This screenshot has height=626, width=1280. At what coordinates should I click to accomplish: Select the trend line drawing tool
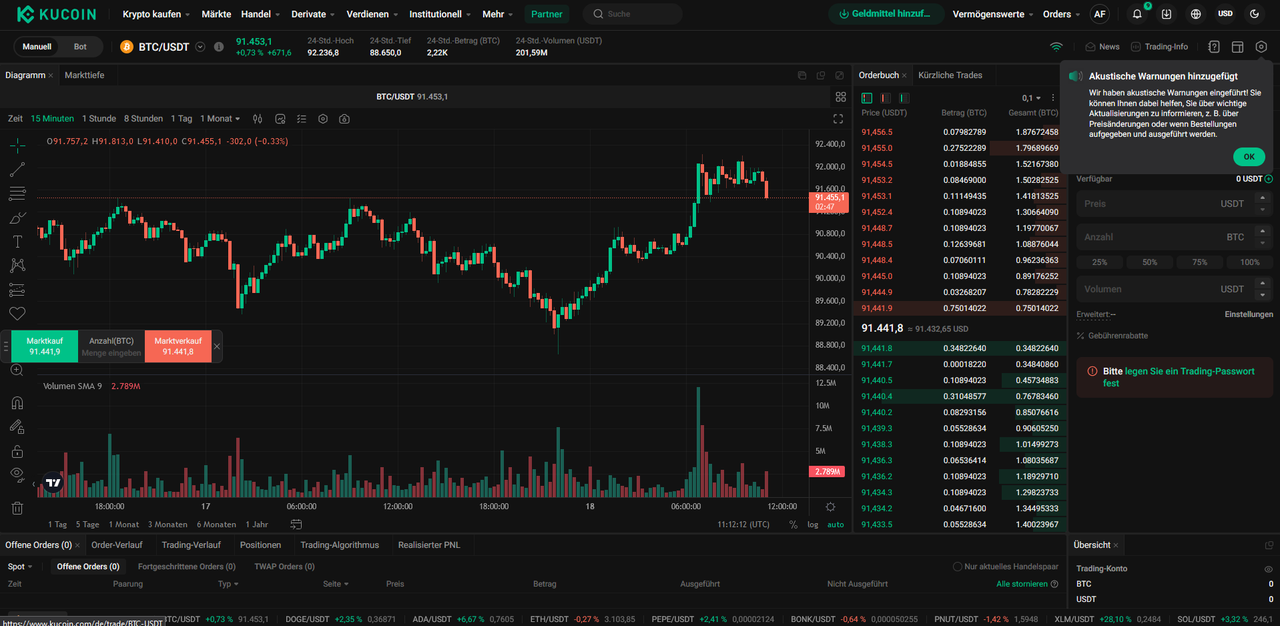click(17, 169)
